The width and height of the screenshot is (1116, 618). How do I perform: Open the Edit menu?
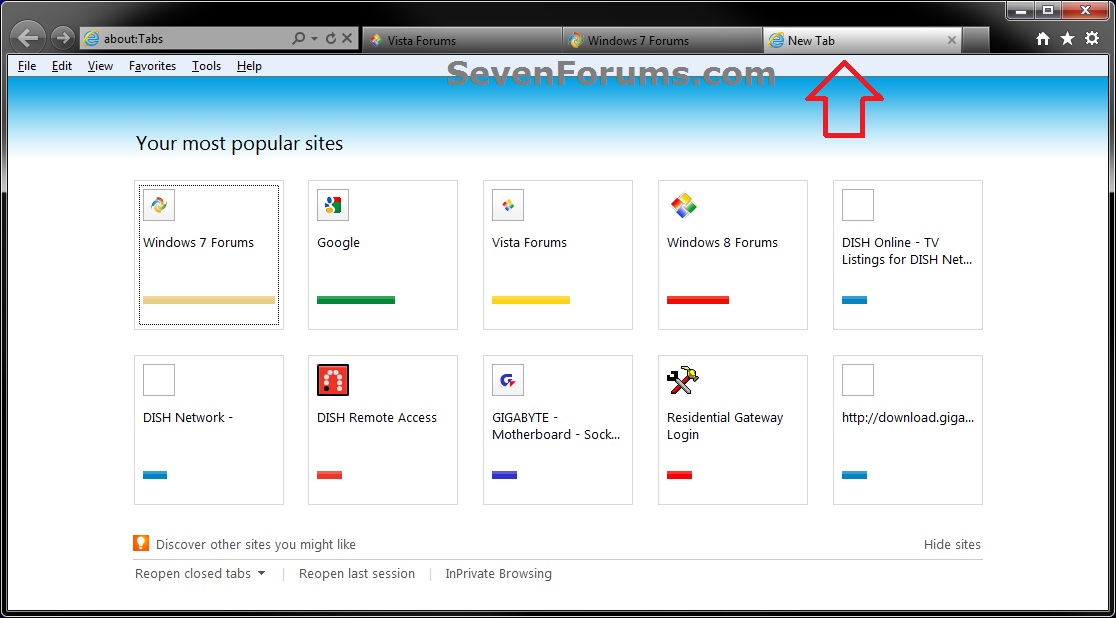tap(62, 66)
